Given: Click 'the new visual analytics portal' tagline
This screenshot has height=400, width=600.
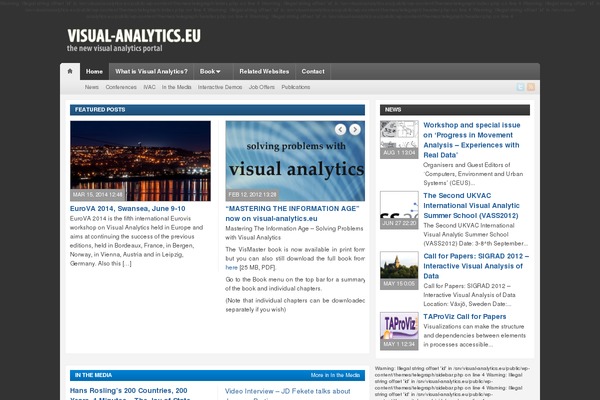Looking at the screenshot, I should [x=115, y=49].
